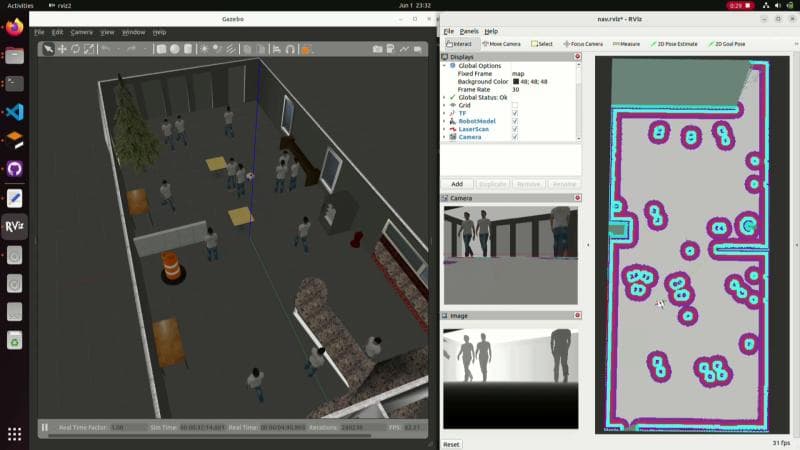The image size is (800, 450).
Task: Expand the Global Status: Ok node
Action: (x=444, y=97)
